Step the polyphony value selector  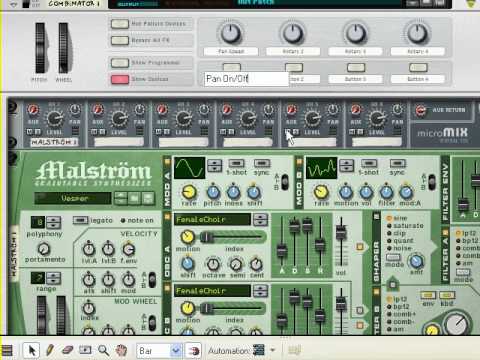[53, 222]
